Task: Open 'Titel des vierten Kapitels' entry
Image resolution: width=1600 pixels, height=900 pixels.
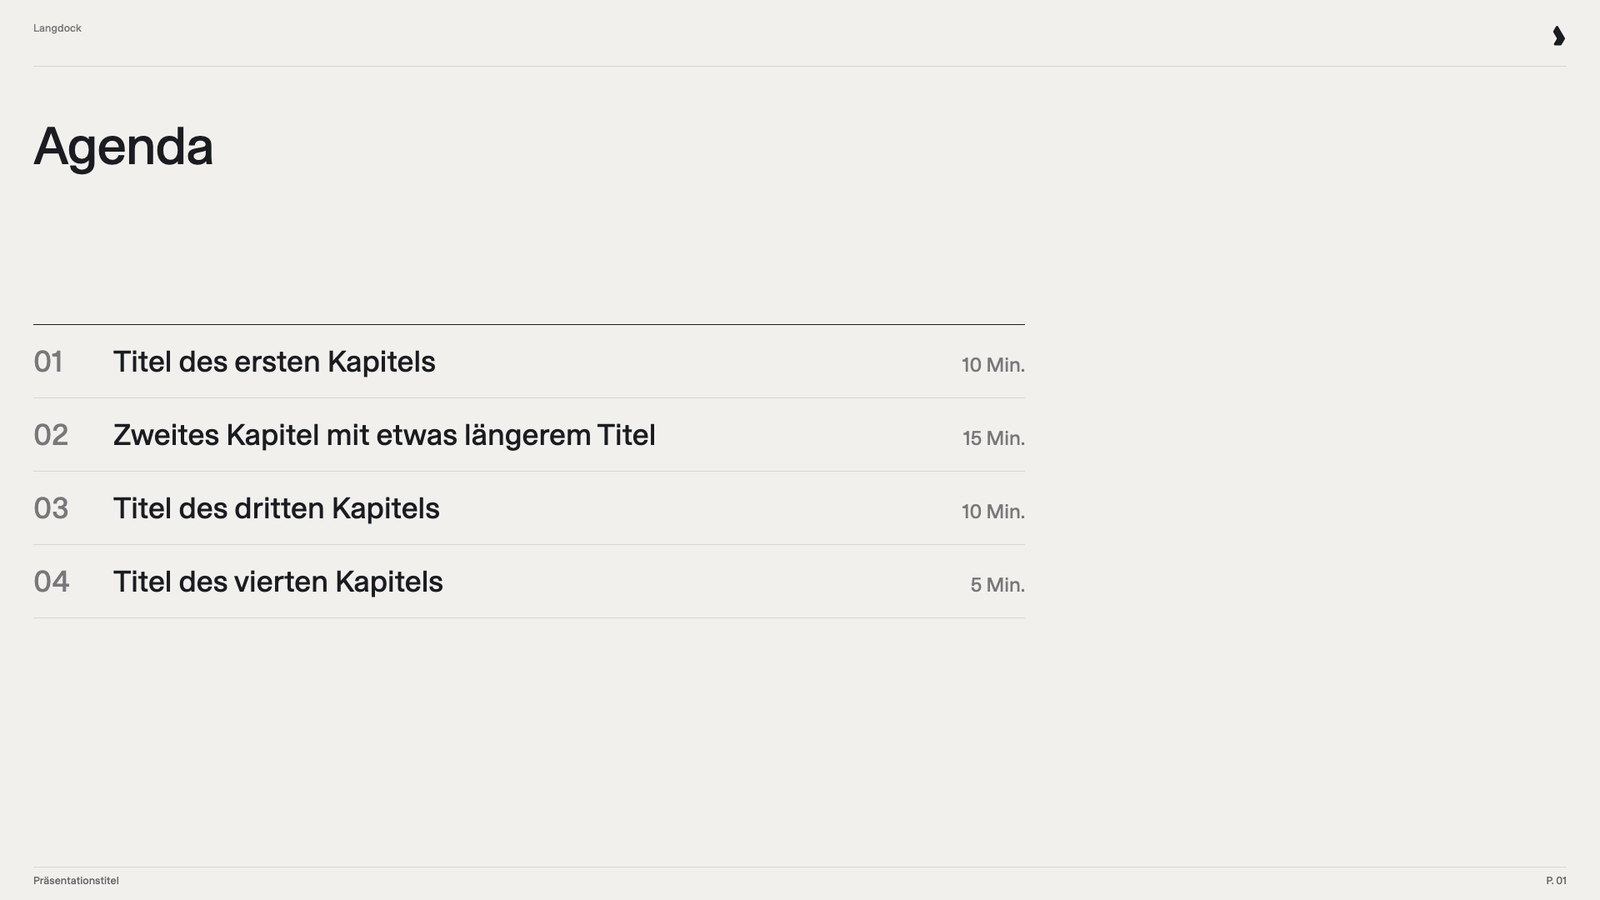Action: (278, 581)
